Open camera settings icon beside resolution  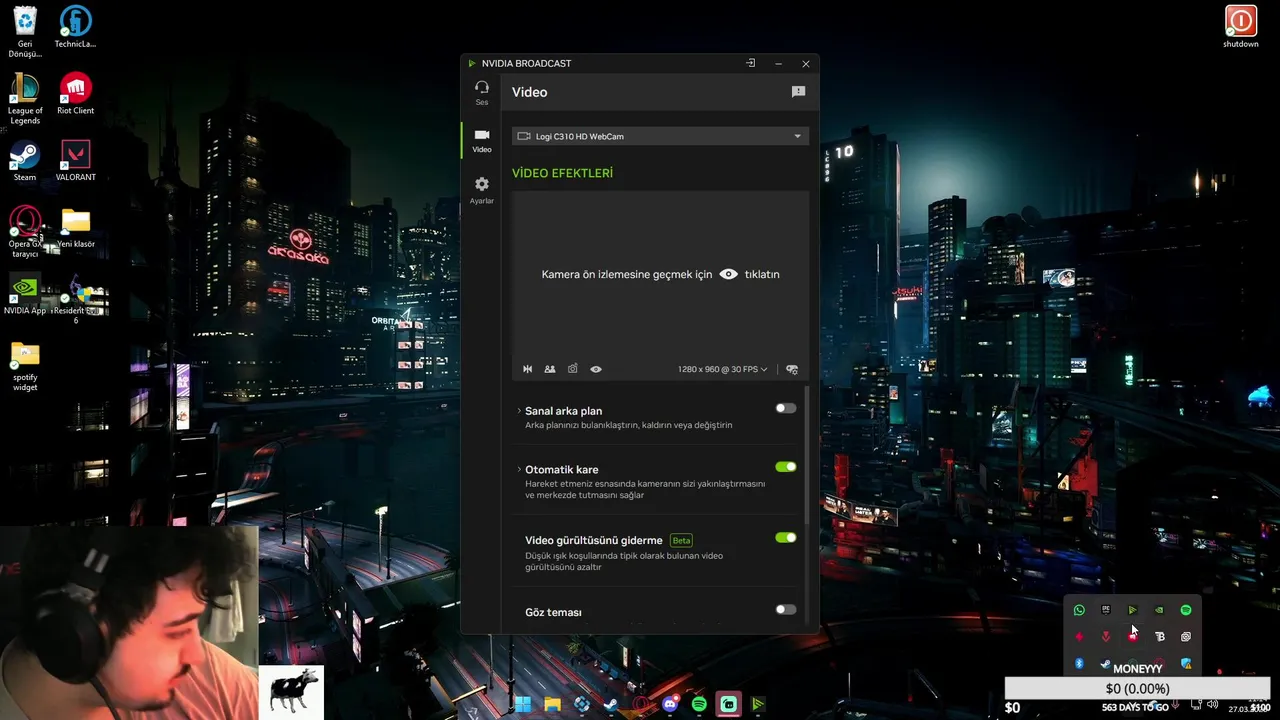pos(792,369)
